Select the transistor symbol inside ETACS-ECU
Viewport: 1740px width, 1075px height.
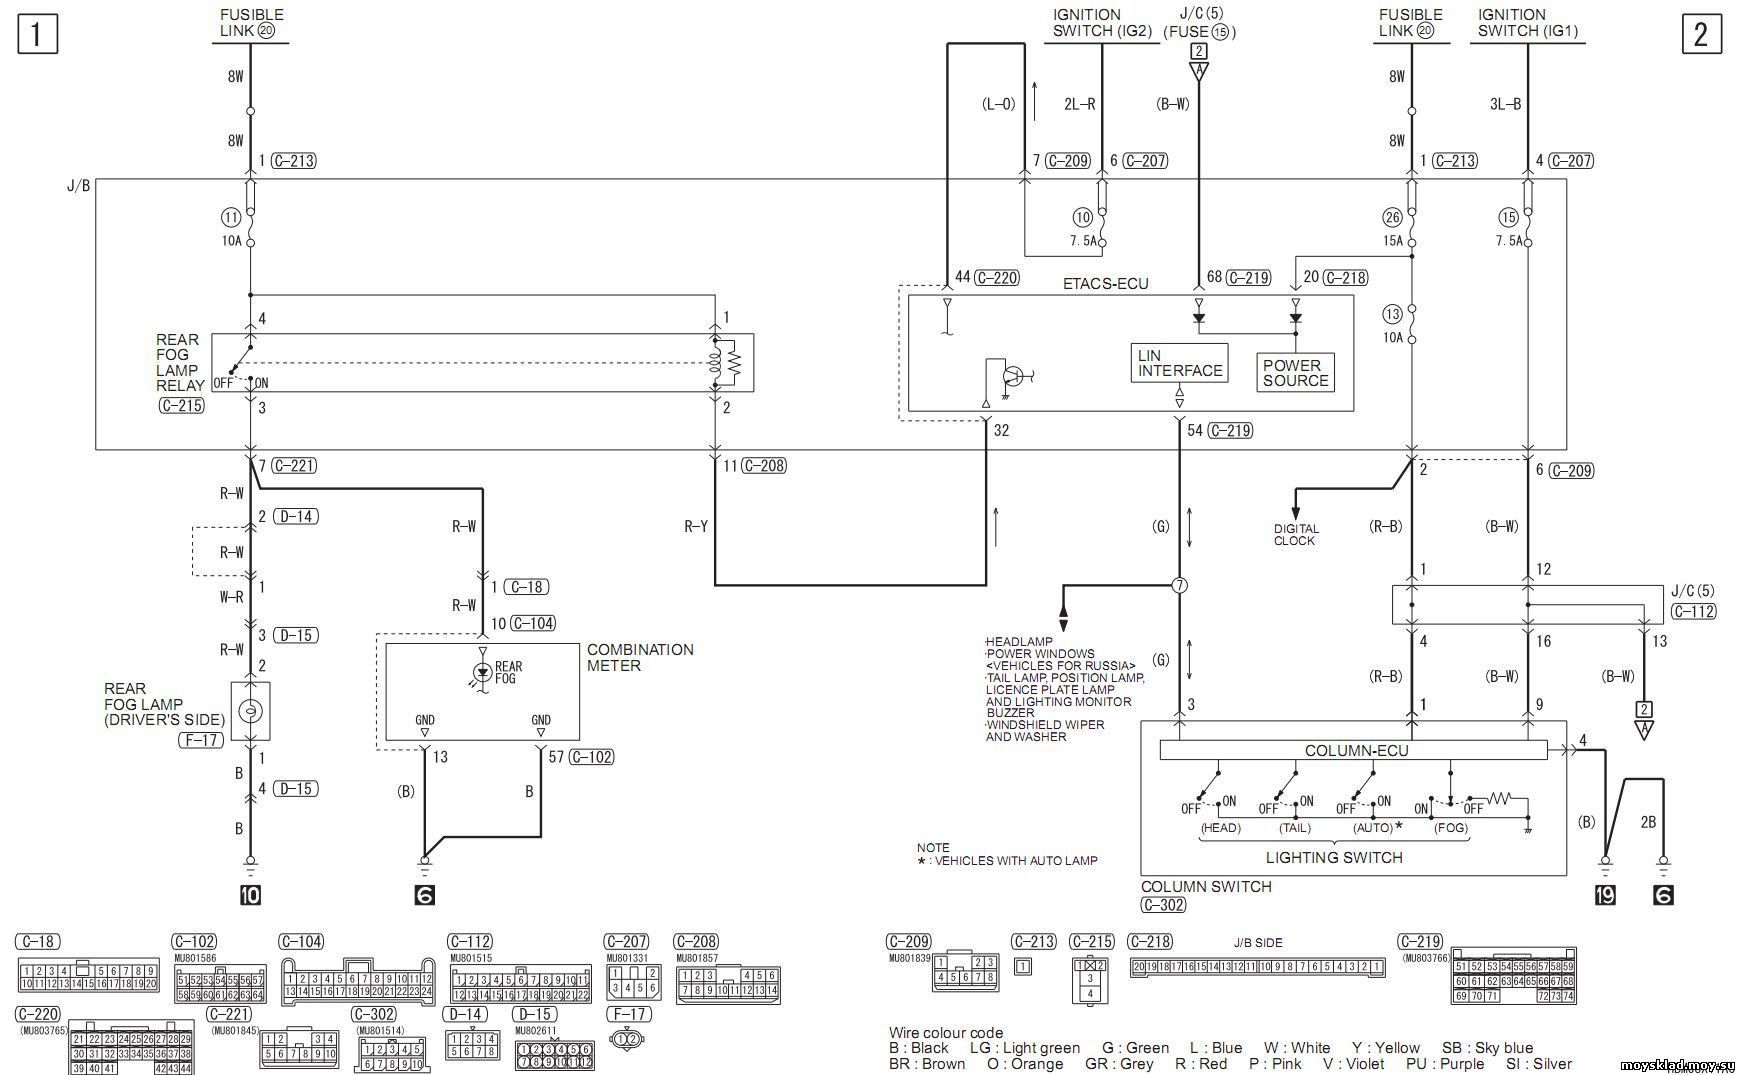pyautogui.click(x=1012, y=377)
